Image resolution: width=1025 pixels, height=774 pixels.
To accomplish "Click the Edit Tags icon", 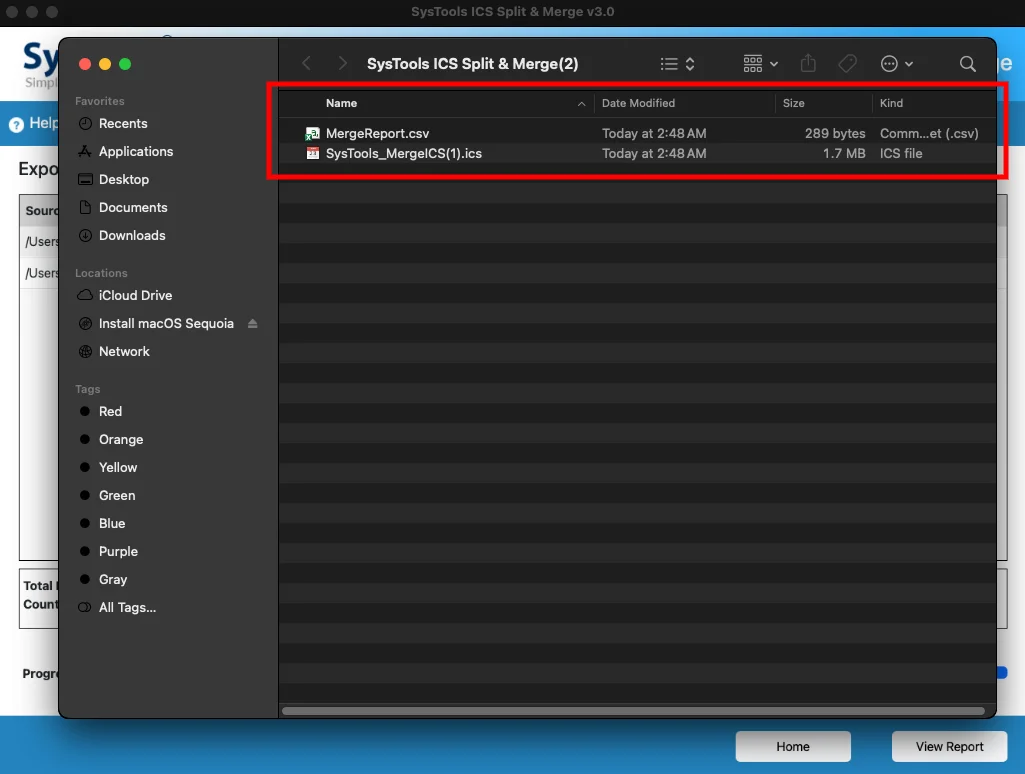I will 847,63.
